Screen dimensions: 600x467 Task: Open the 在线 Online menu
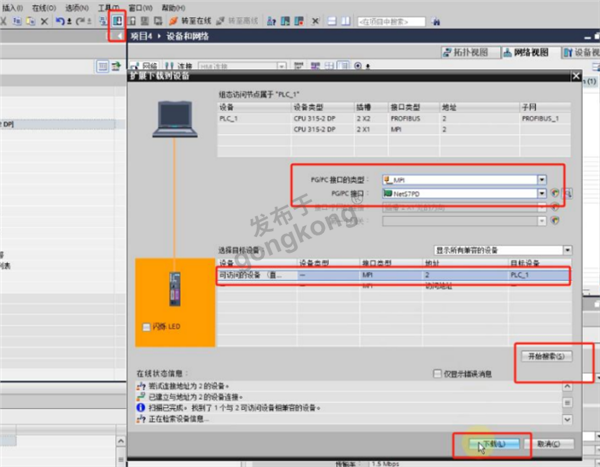[44, 8]
